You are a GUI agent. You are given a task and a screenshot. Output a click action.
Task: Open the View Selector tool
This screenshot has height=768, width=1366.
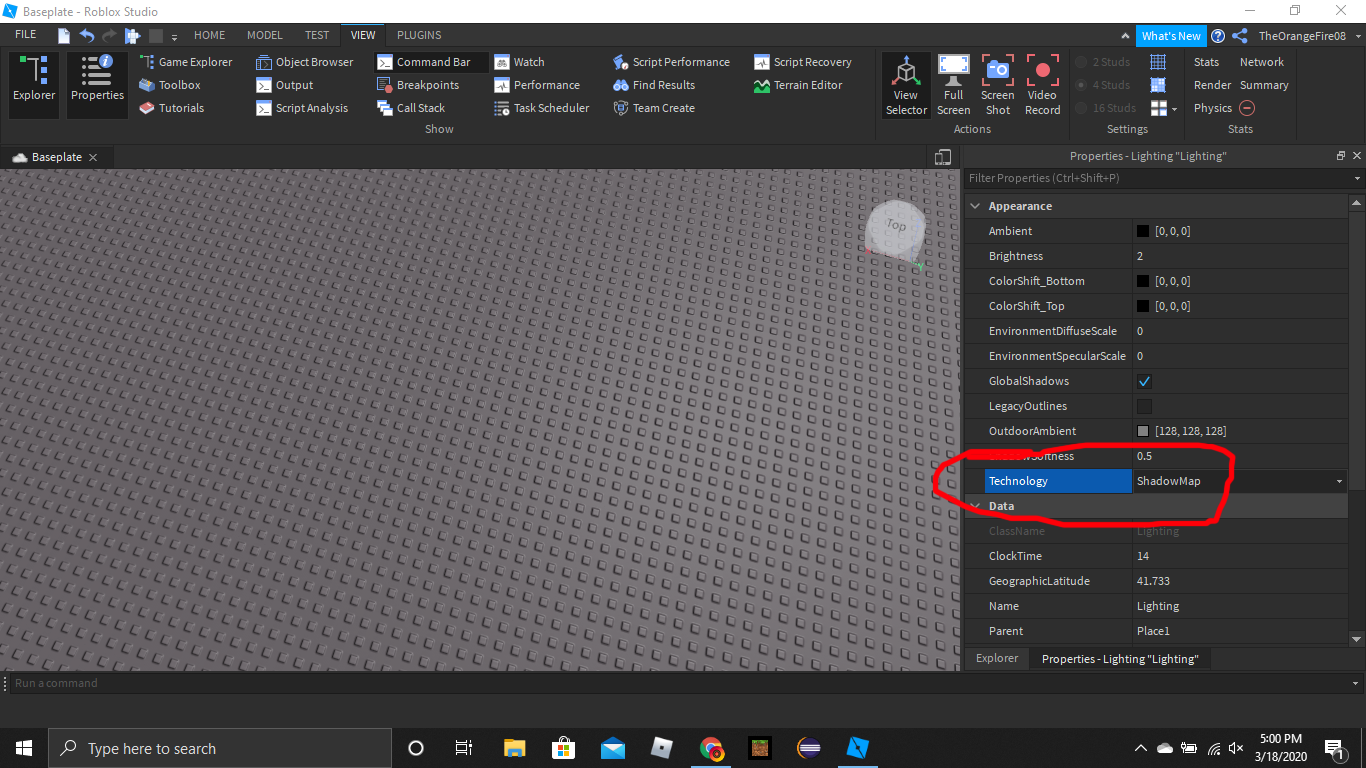tap(906, 85)
